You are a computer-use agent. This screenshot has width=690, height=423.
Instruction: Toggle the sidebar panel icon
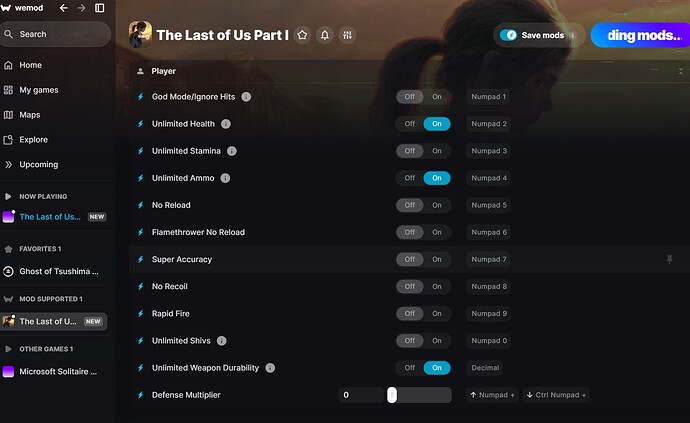coord(99,8)
